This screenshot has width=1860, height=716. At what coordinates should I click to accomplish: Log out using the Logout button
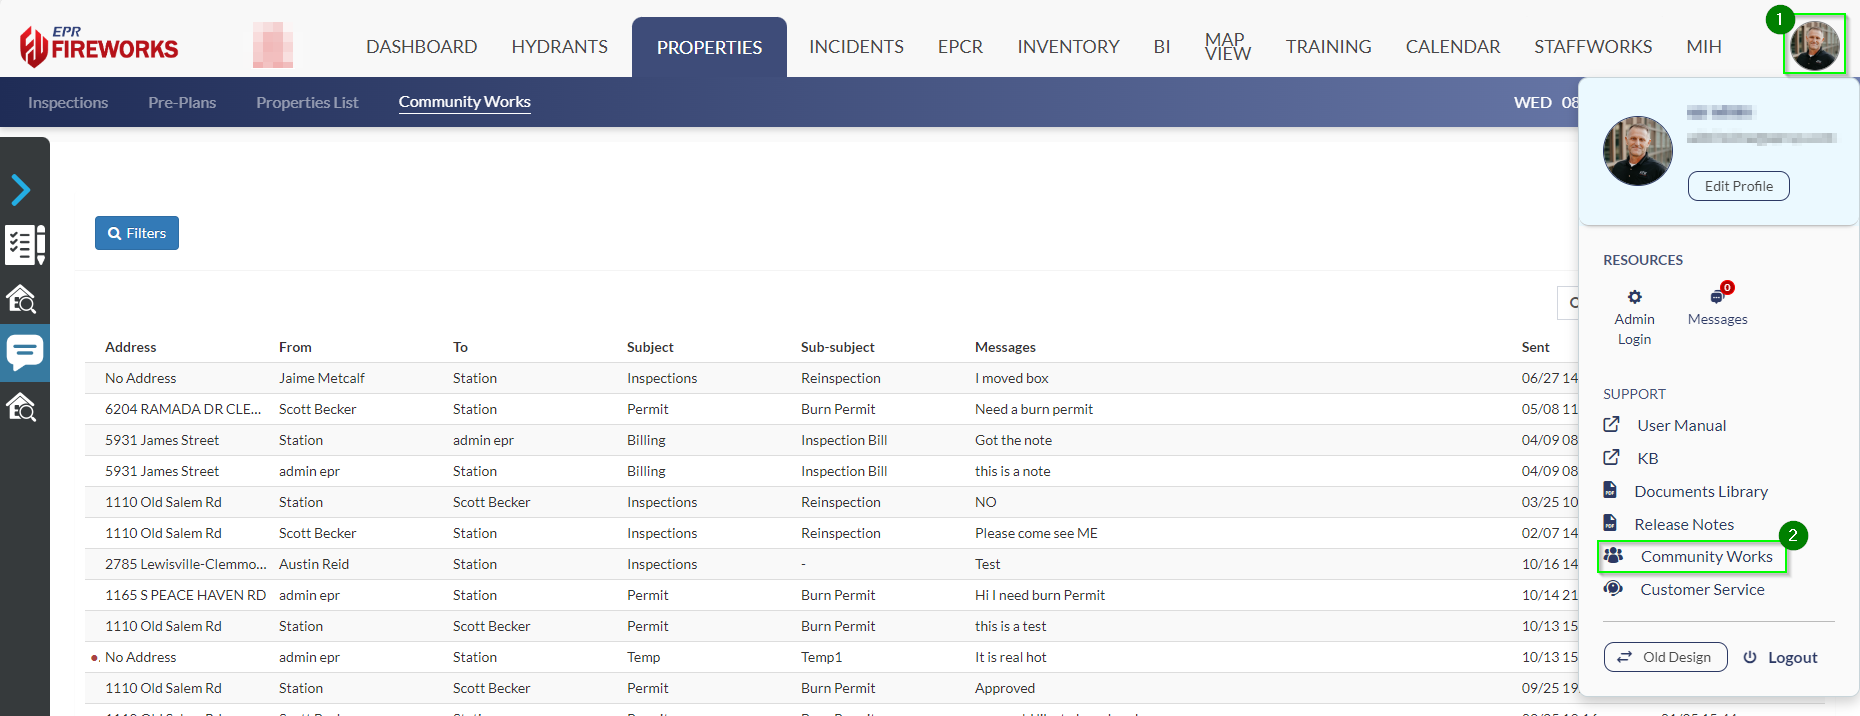tap(1780, 657)
